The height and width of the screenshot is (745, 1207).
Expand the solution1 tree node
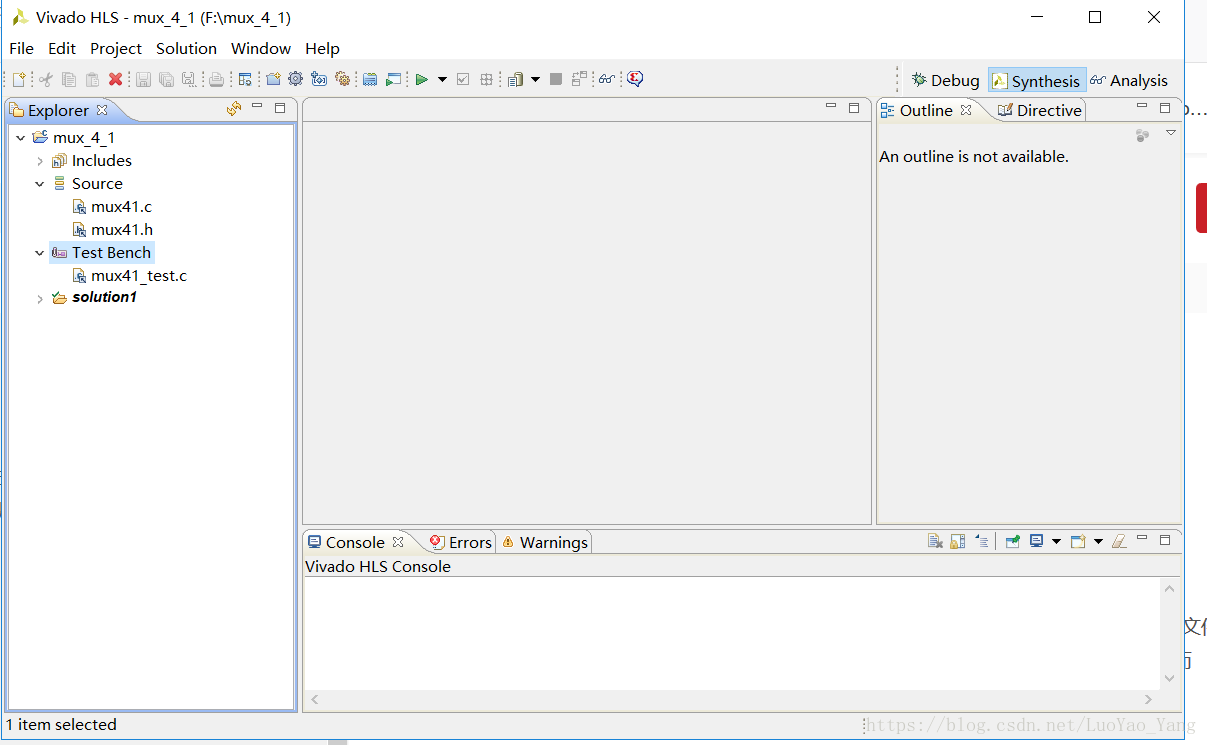coord(40,298)
